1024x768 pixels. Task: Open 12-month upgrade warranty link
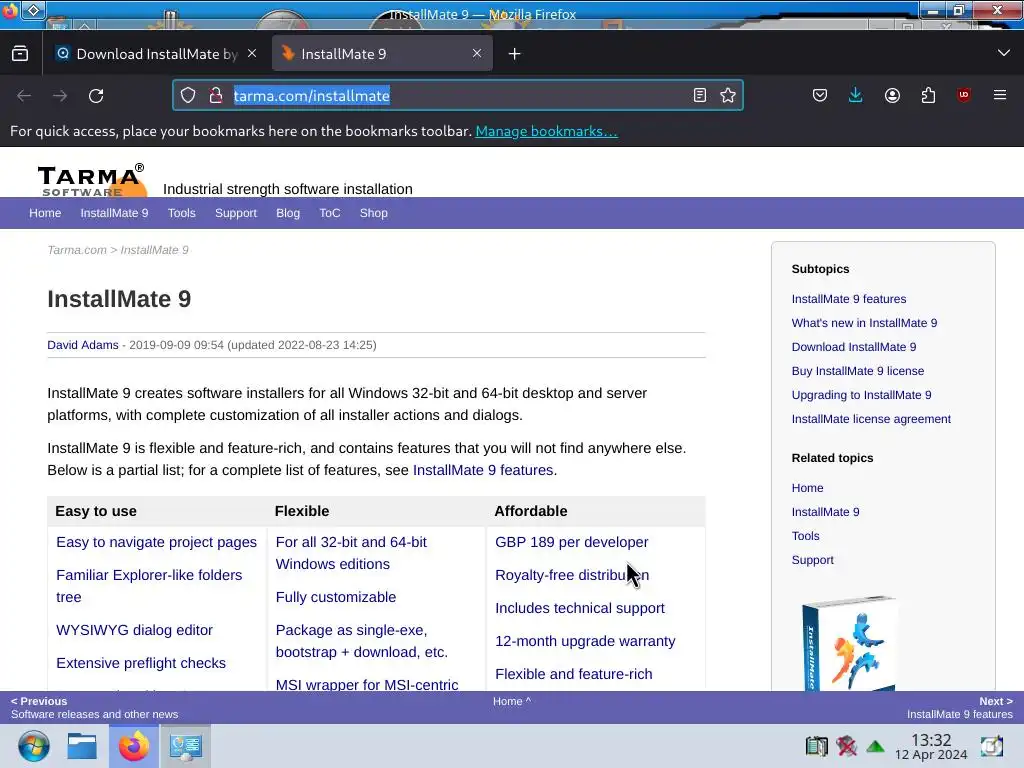585,641
